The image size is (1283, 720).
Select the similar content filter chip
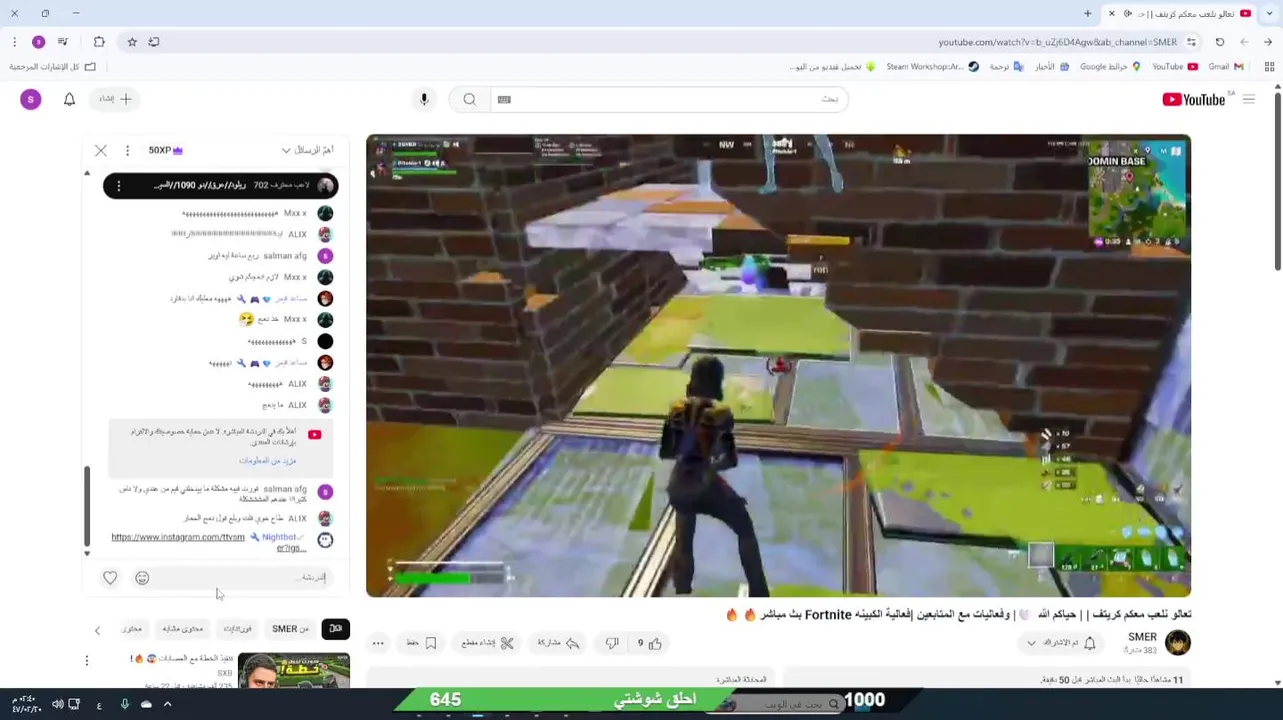click(x=183, y=628)
